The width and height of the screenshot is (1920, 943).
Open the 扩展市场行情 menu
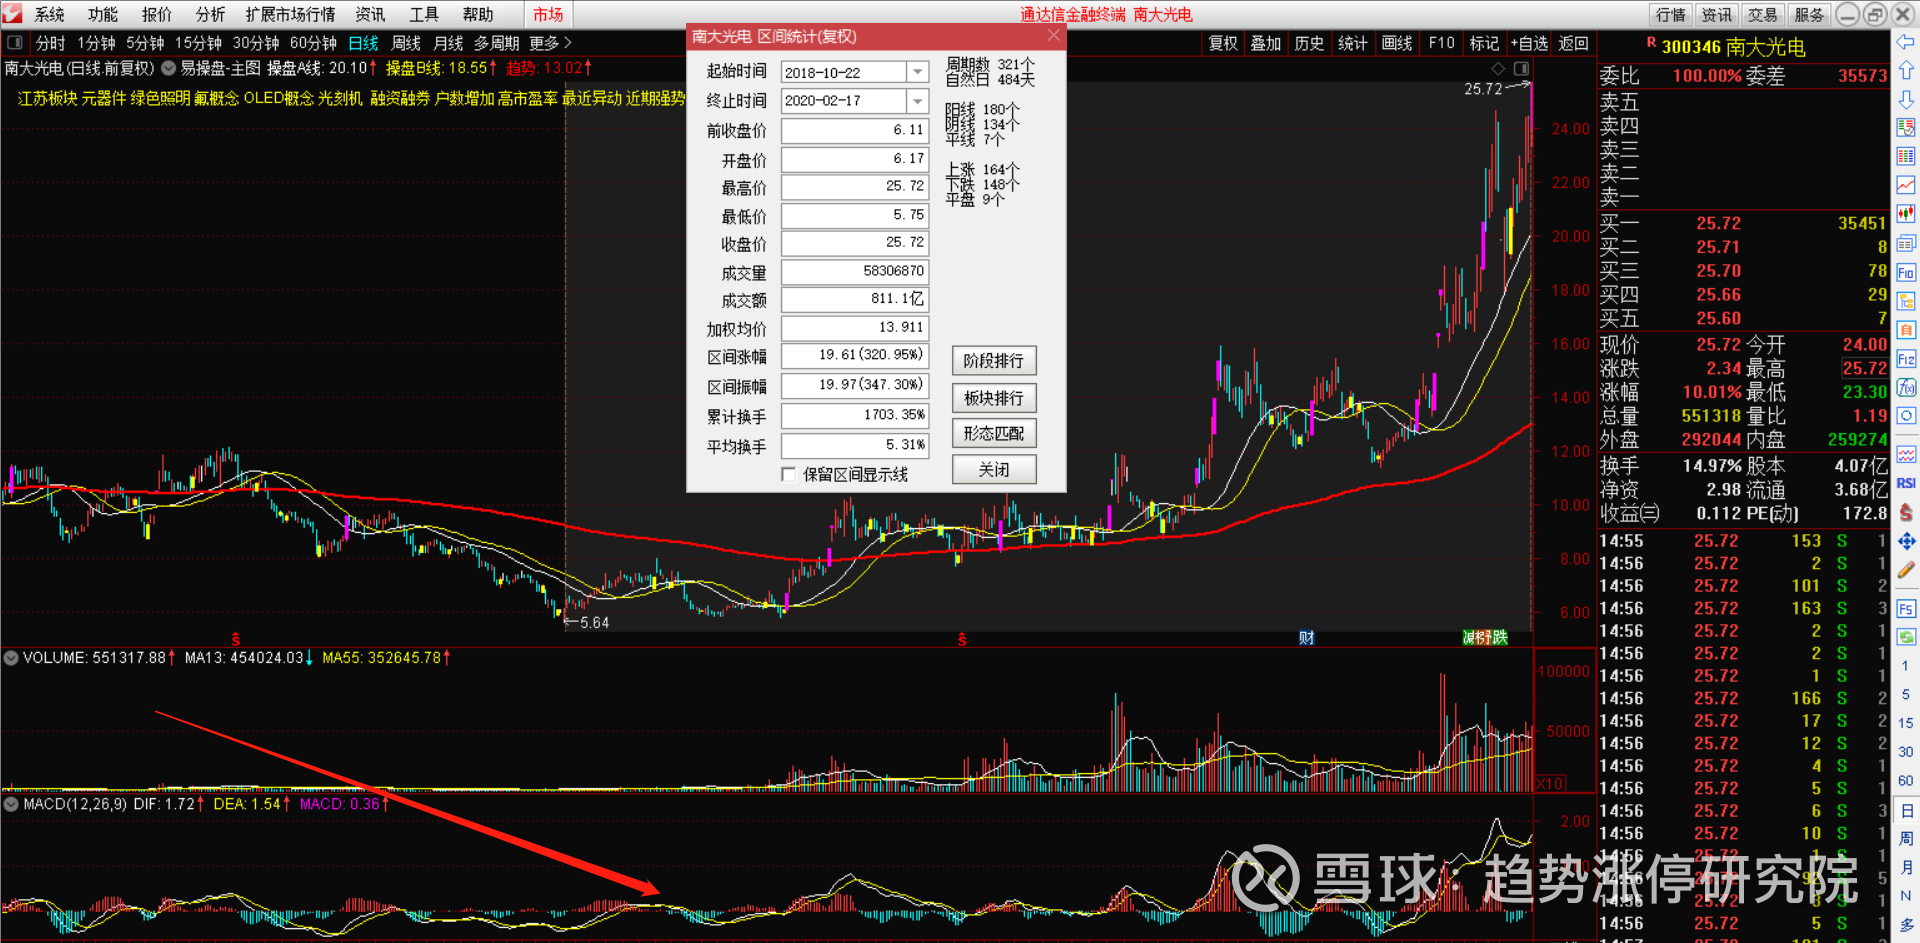(290, 14)
